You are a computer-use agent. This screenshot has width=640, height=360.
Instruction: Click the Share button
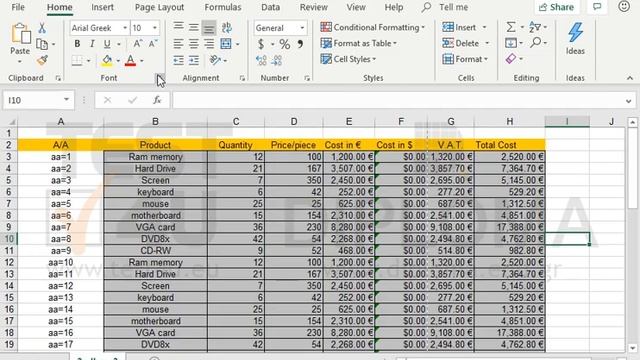[x=556, y=7]
